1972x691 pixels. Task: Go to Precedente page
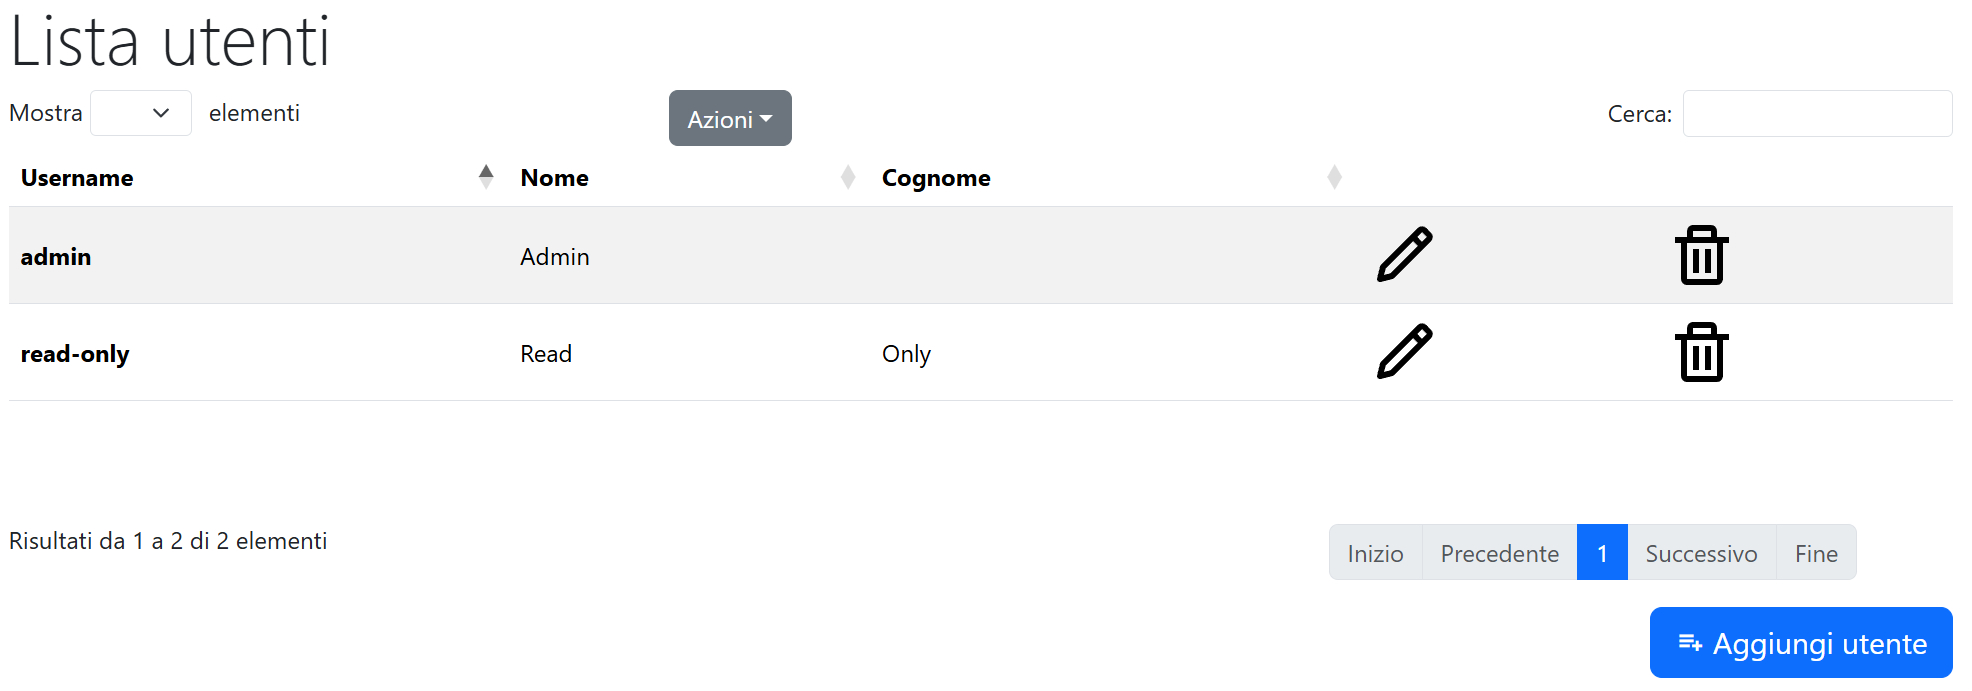coord(1499,552)
